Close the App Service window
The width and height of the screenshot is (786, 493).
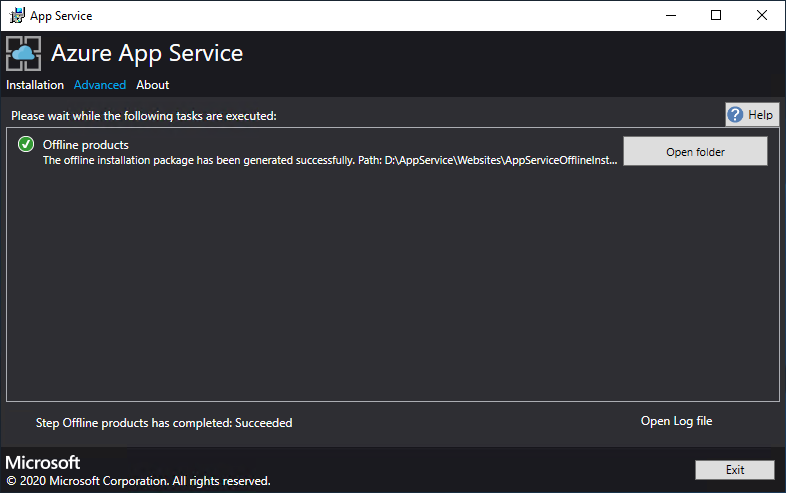click(x=762, y=15)
